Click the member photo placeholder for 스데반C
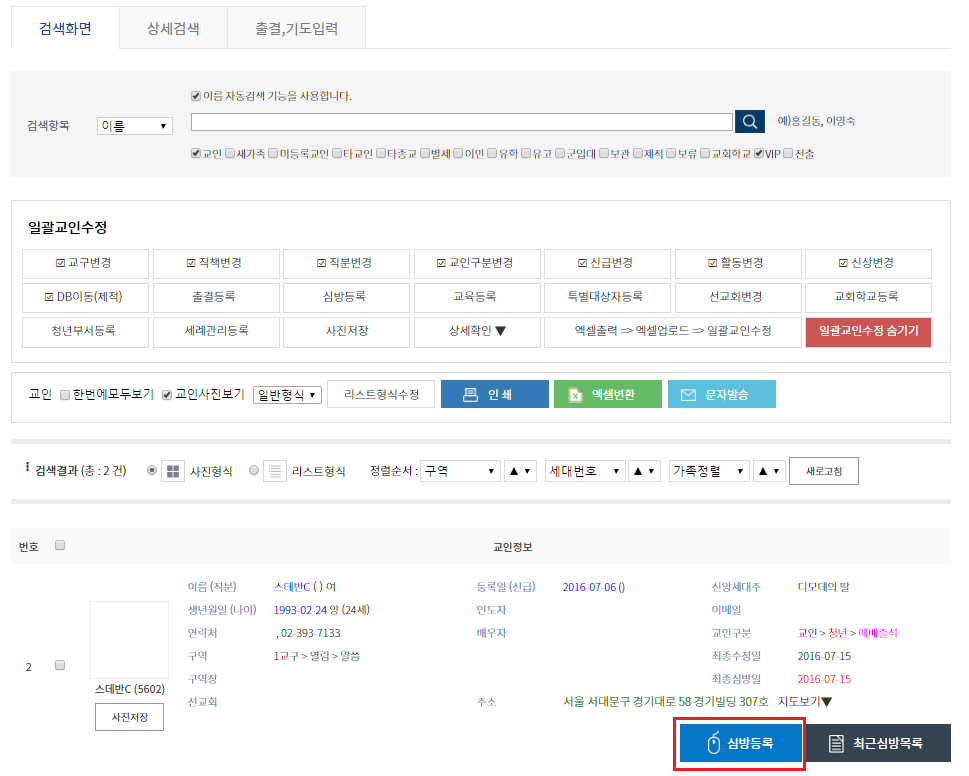 129,640
